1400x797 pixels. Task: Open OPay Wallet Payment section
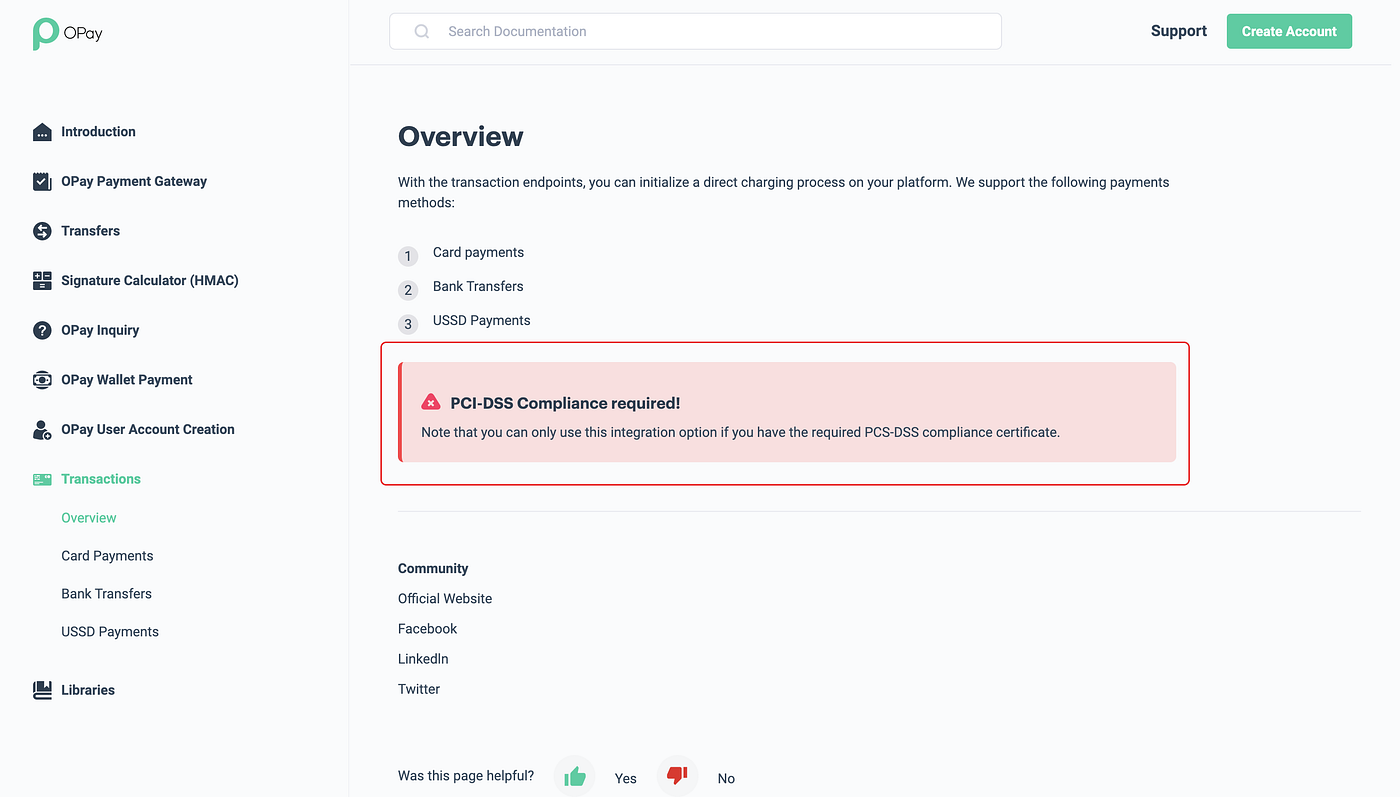point(127,380)
